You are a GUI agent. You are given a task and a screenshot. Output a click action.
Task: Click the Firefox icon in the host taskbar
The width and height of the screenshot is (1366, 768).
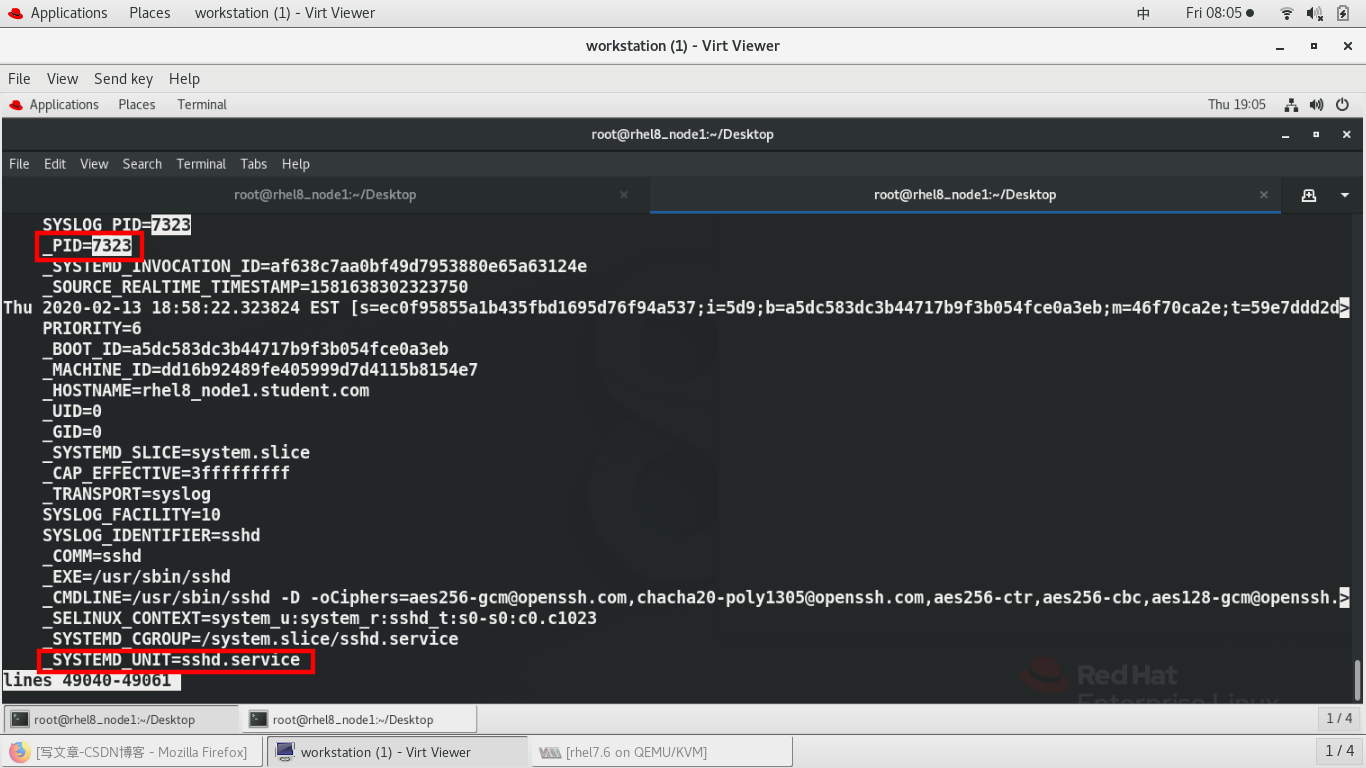[x=20, y=752]
